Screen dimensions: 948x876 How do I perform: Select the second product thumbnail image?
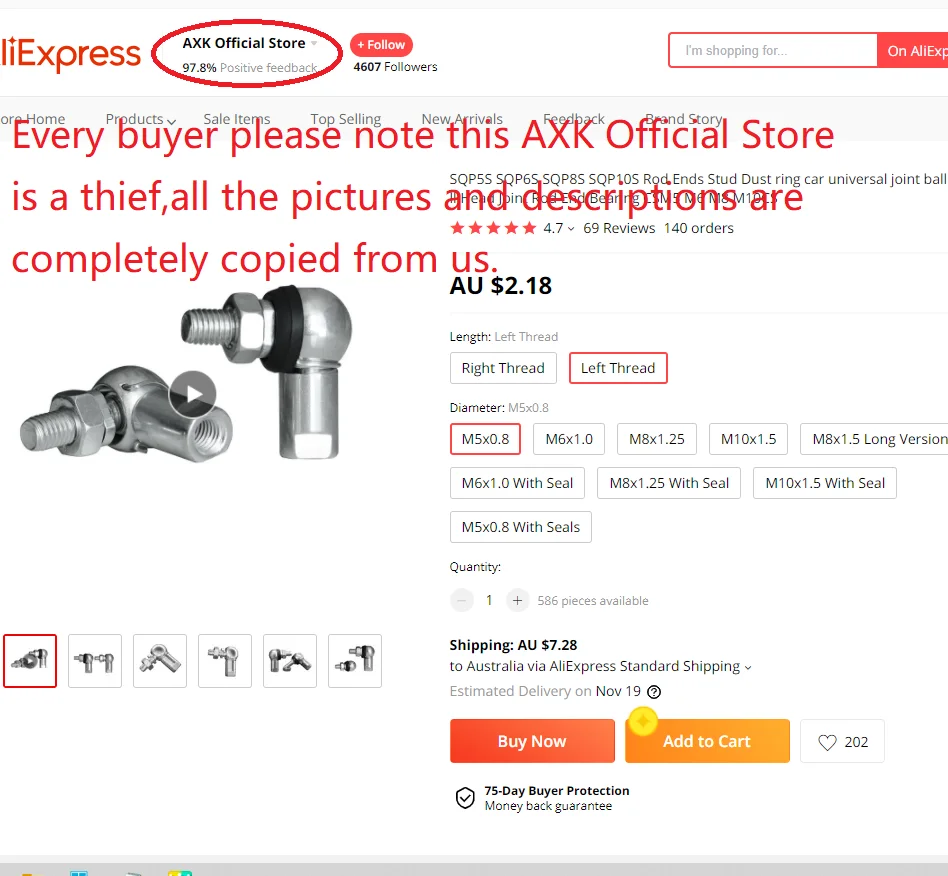click(x=95, y=661)
